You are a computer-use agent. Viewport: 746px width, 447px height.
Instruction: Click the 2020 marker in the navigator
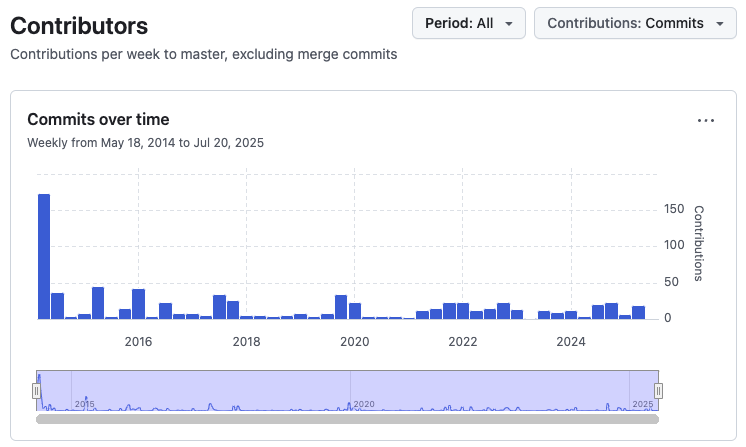coord(363,404)
